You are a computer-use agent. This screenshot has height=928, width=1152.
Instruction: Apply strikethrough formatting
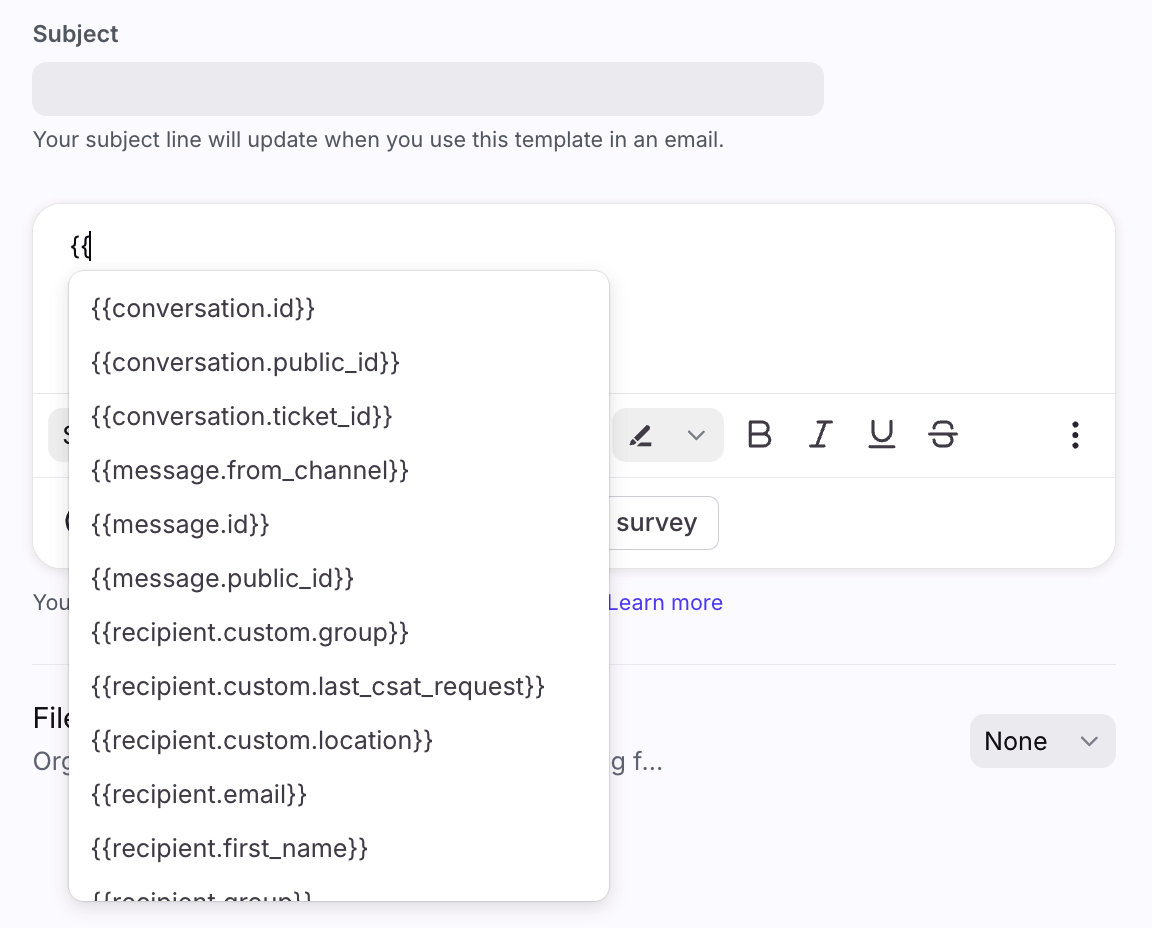tap(942, 435)
